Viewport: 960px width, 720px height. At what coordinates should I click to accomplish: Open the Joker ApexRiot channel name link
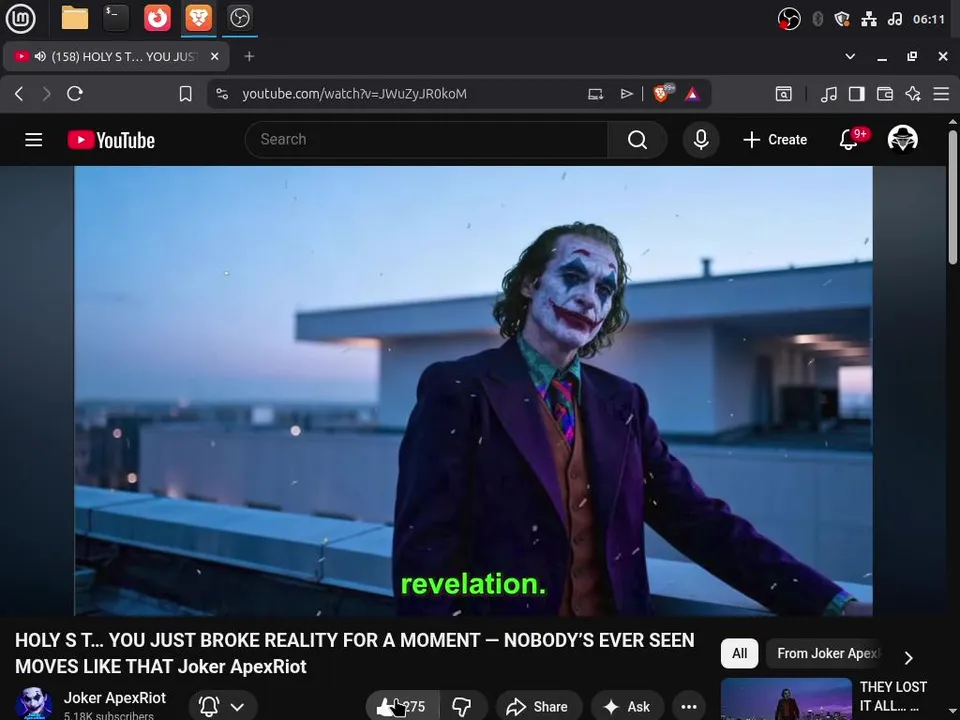pos(114,697)
